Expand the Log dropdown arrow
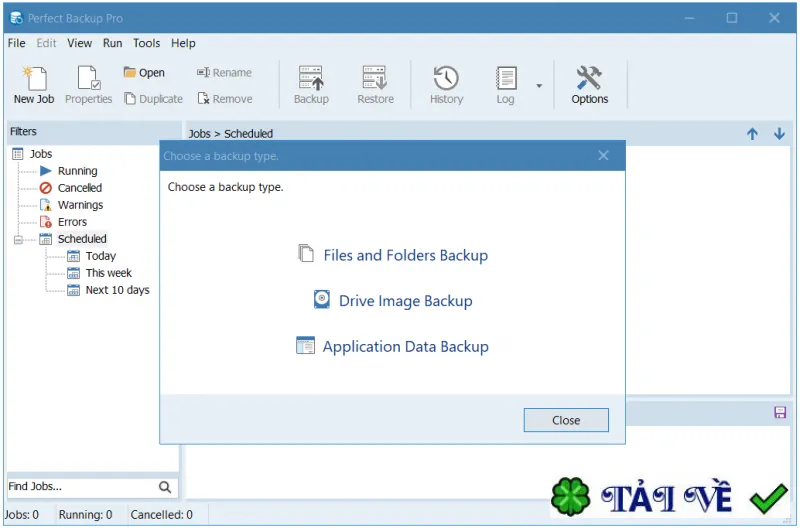Screen dimensions: 800x528 pyautogui.click(x=539, y=86)
